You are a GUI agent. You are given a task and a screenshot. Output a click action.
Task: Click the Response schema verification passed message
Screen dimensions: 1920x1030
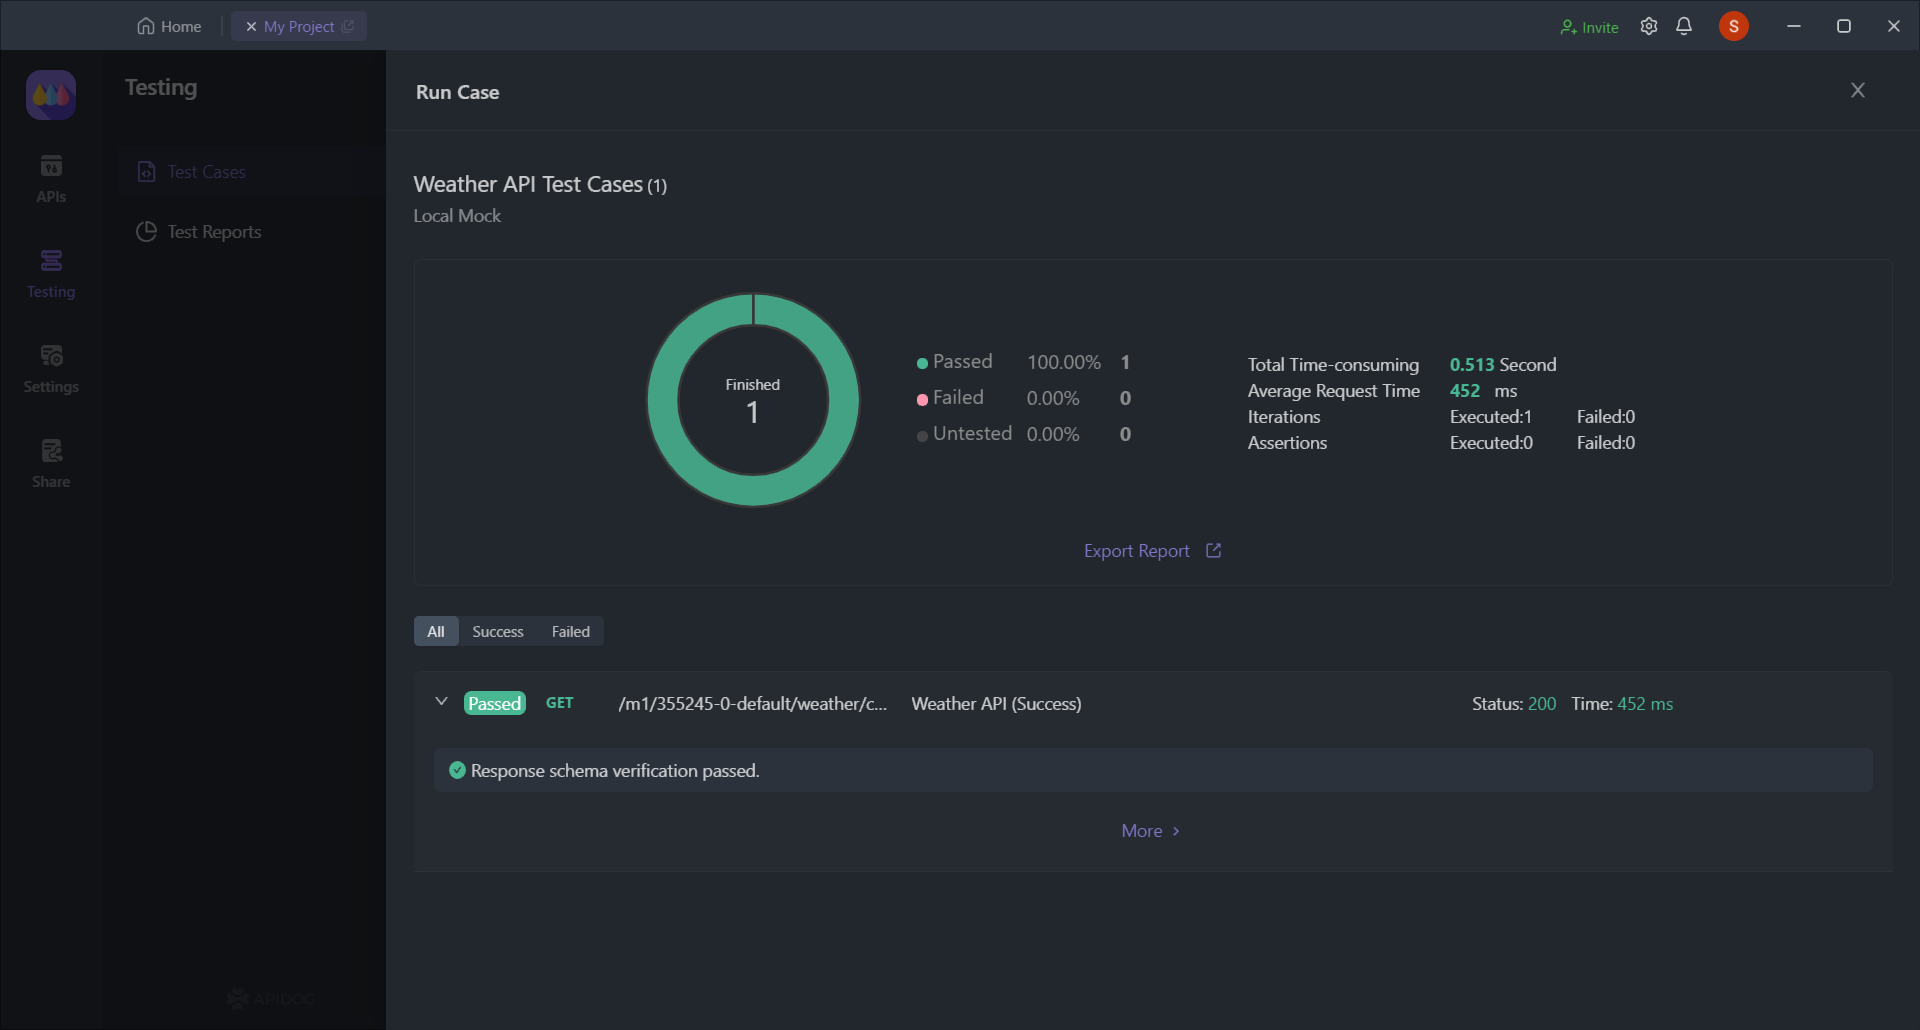click(x=615, y=771)
